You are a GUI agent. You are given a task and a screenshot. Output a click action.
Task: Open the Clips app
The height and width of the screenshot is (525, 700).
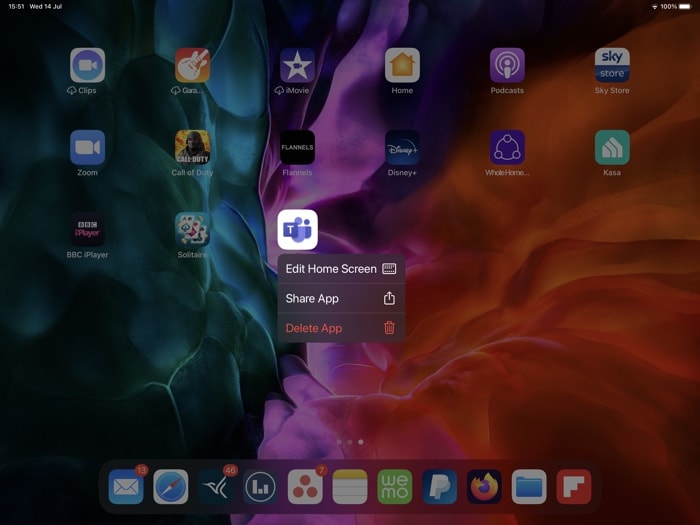point(88,65)
